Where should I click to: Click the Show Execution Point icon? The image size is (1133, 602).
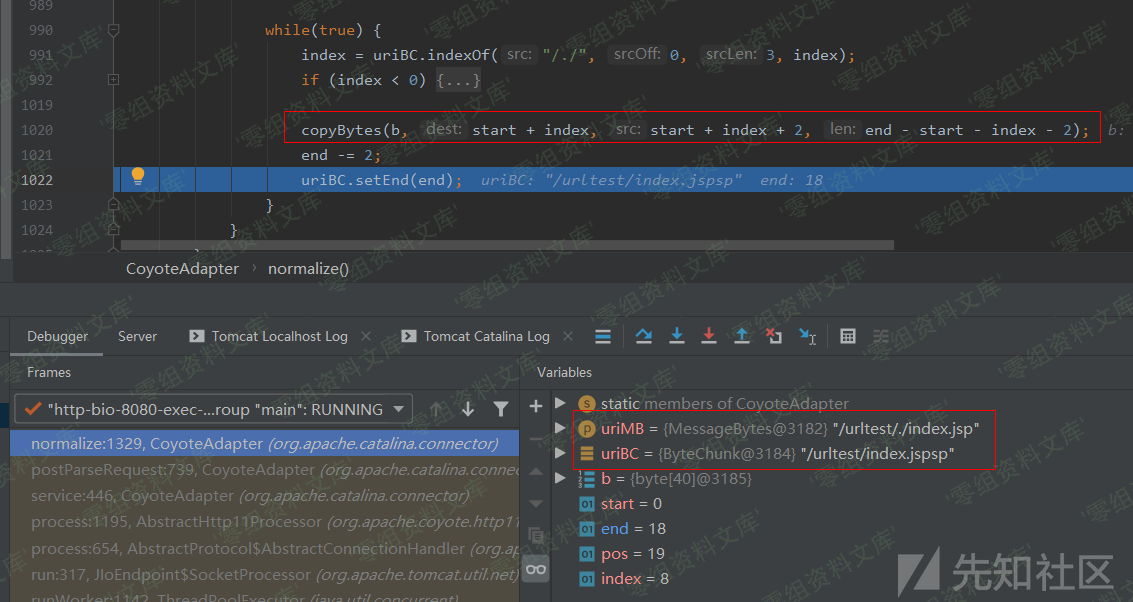[602, 336]
